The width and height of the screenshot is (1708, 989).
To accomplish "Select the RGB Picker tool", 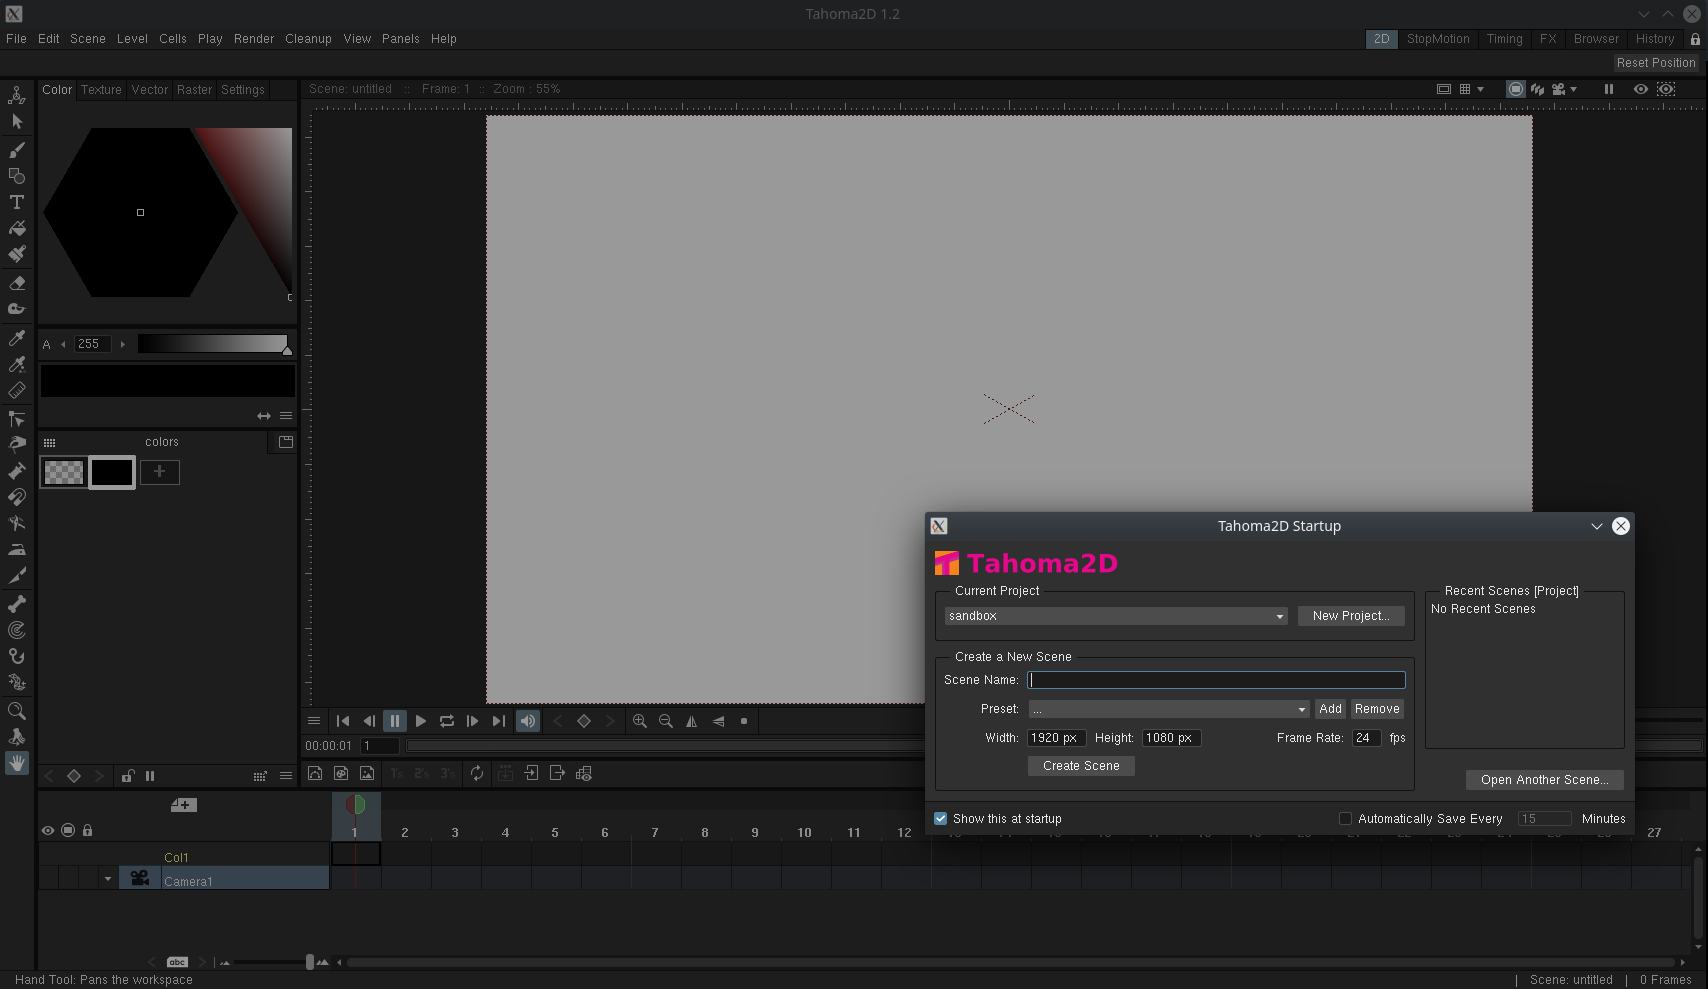I will click(17, 364).
